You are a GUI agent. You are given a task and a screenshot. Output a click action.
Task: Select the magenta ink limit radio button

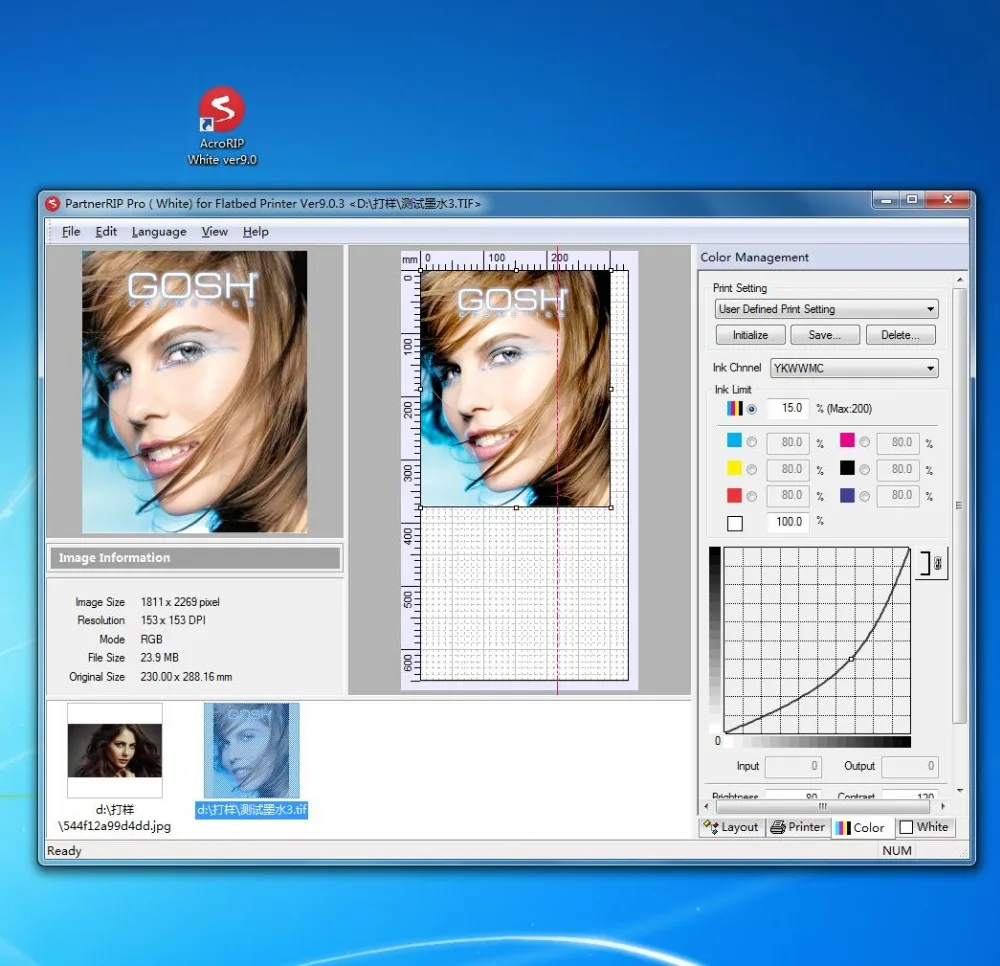tap(865, 442)
